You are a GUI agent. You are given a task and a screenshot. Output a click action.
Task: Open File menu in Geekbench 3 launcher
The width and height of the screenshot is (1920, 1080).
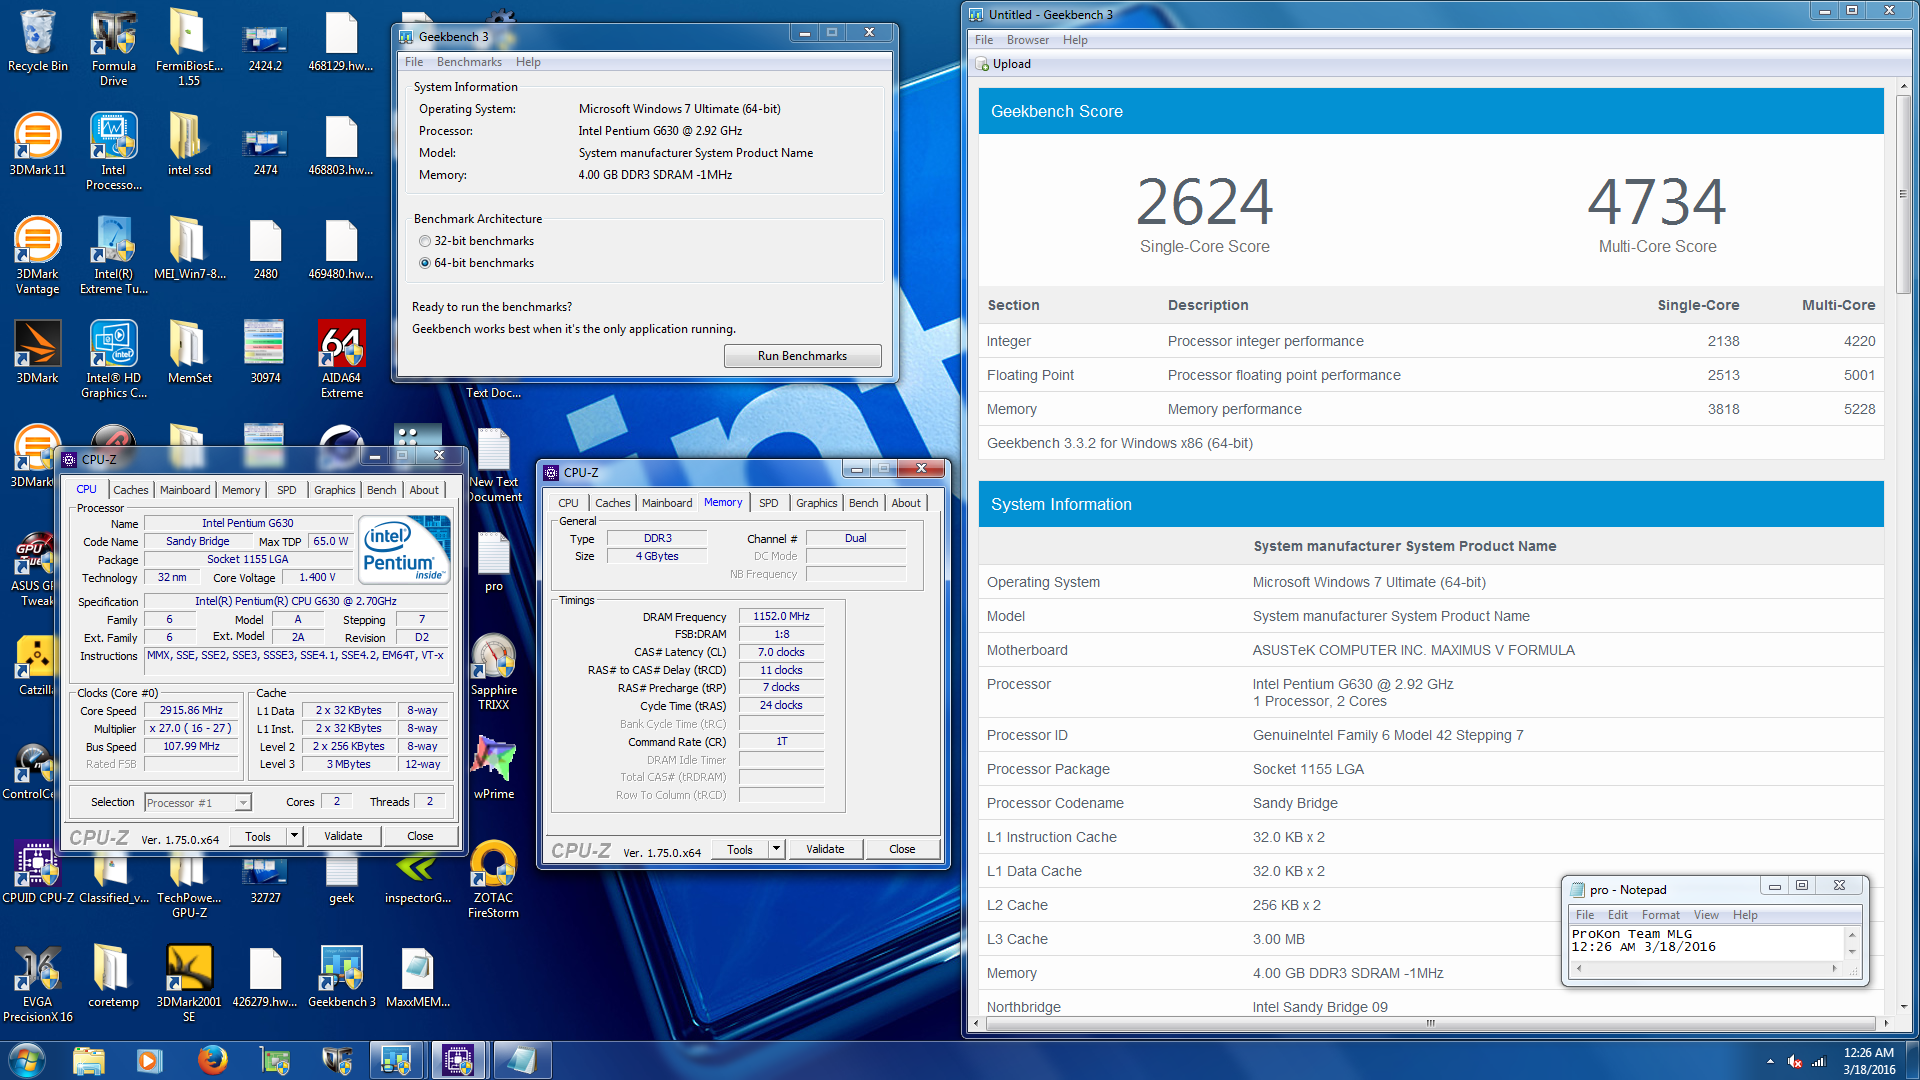[x=414, y=62]
